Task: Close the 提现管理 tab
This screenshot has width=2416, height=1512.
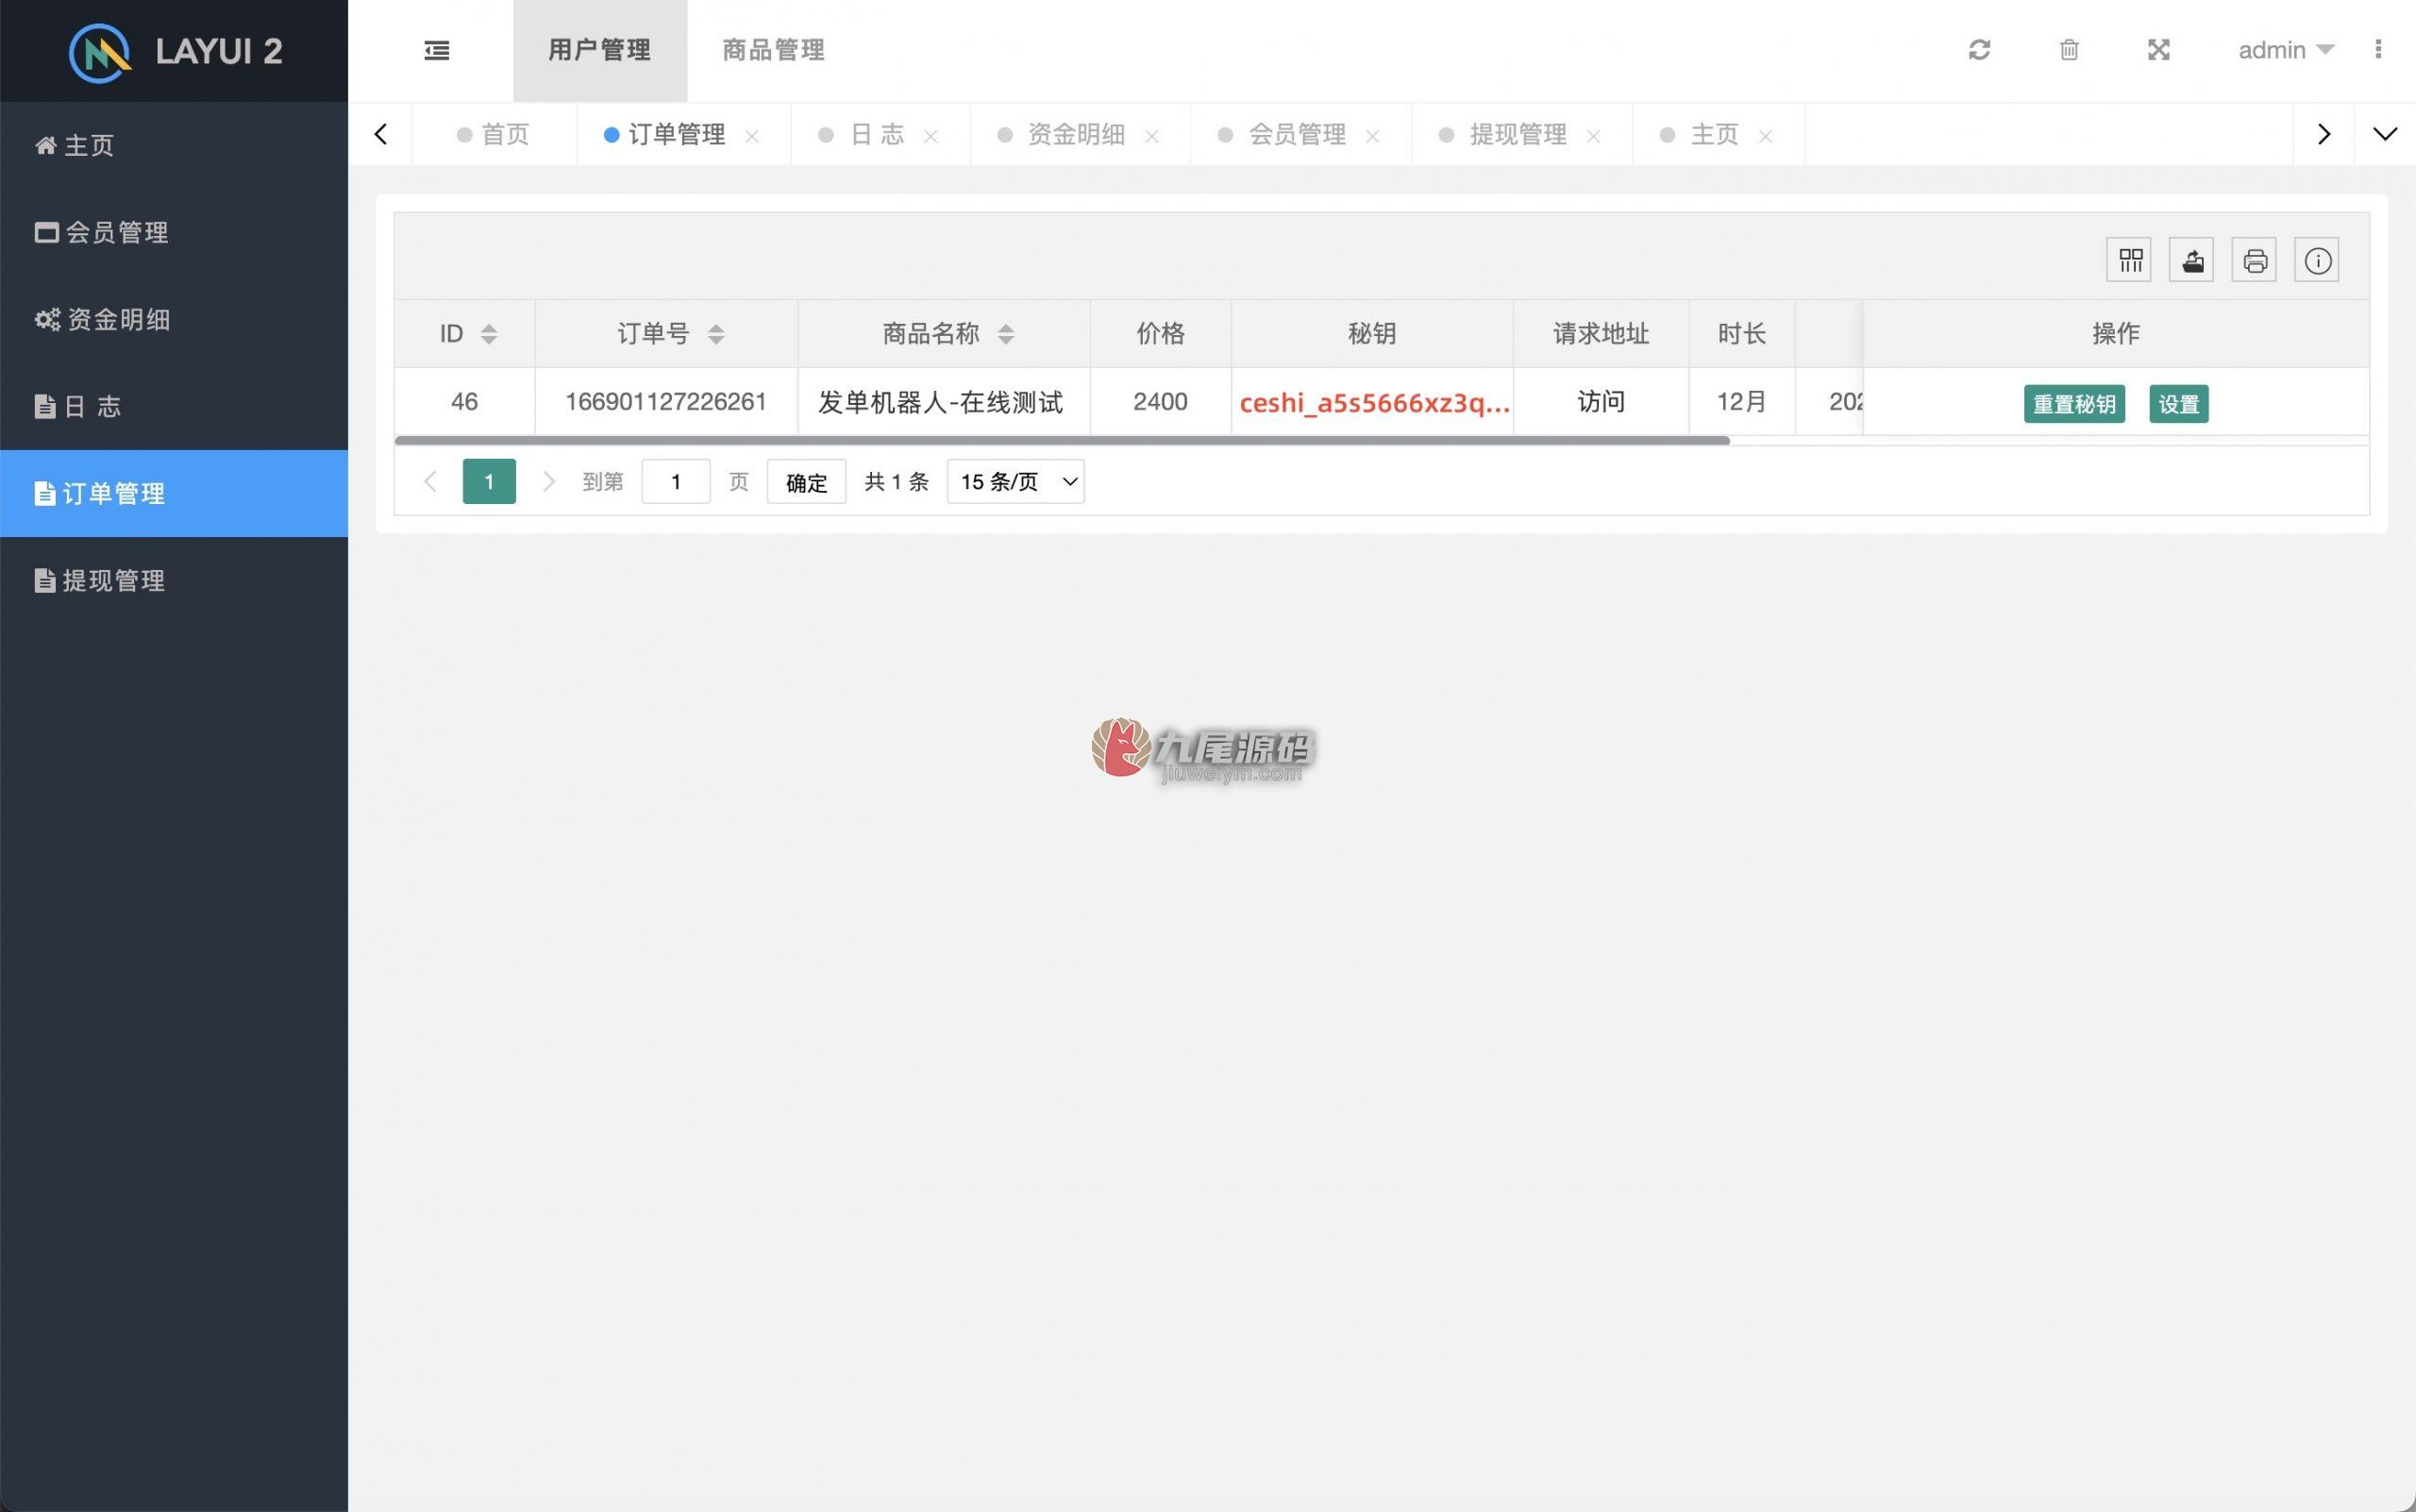Action: click(1594, 136)
